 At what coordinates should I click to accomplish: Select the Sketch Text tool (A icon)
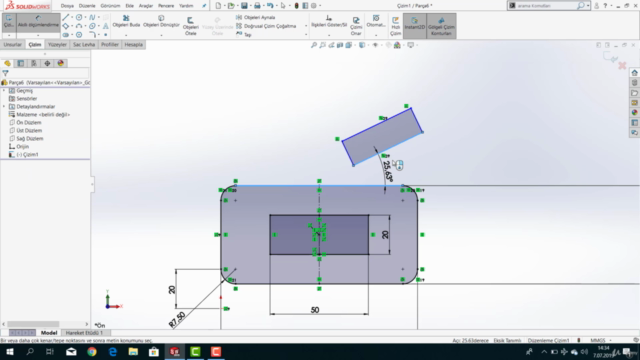coord(106,26)
